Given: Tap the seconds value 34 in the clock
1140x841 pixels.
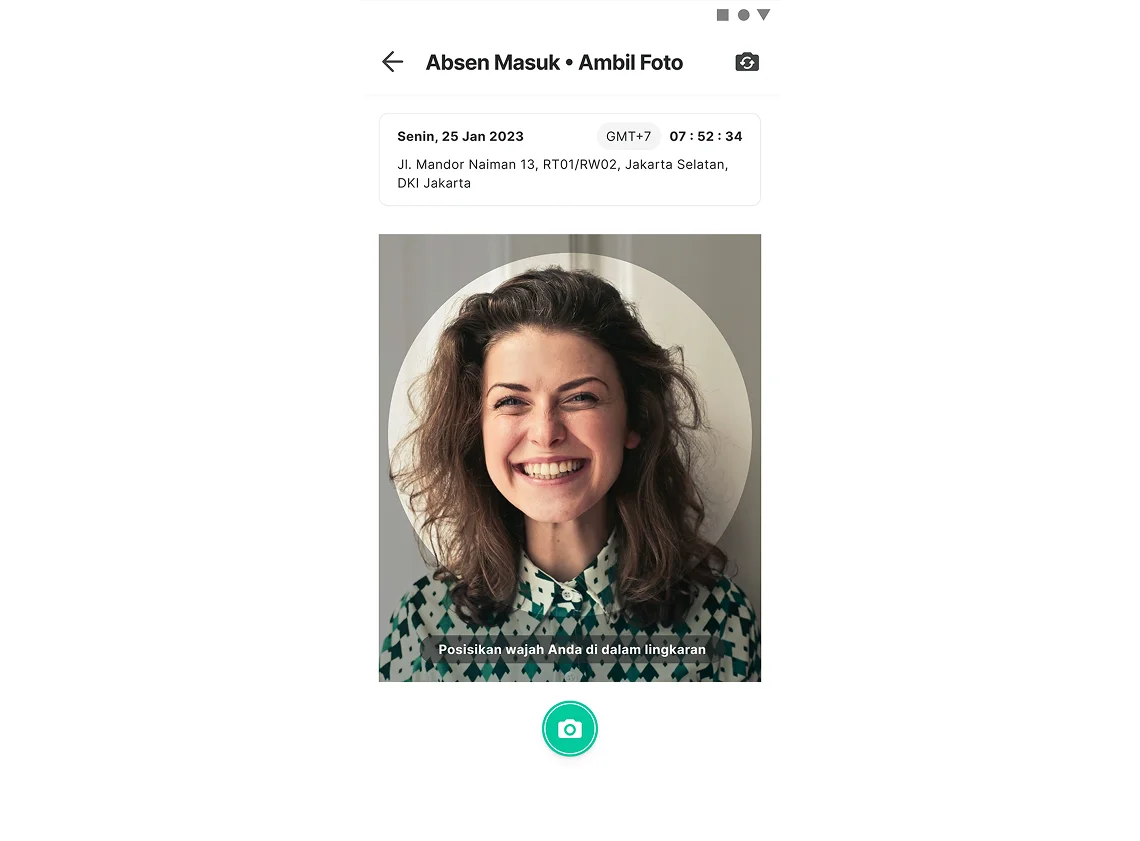Looking at the screenshot, I should [734, 136].
